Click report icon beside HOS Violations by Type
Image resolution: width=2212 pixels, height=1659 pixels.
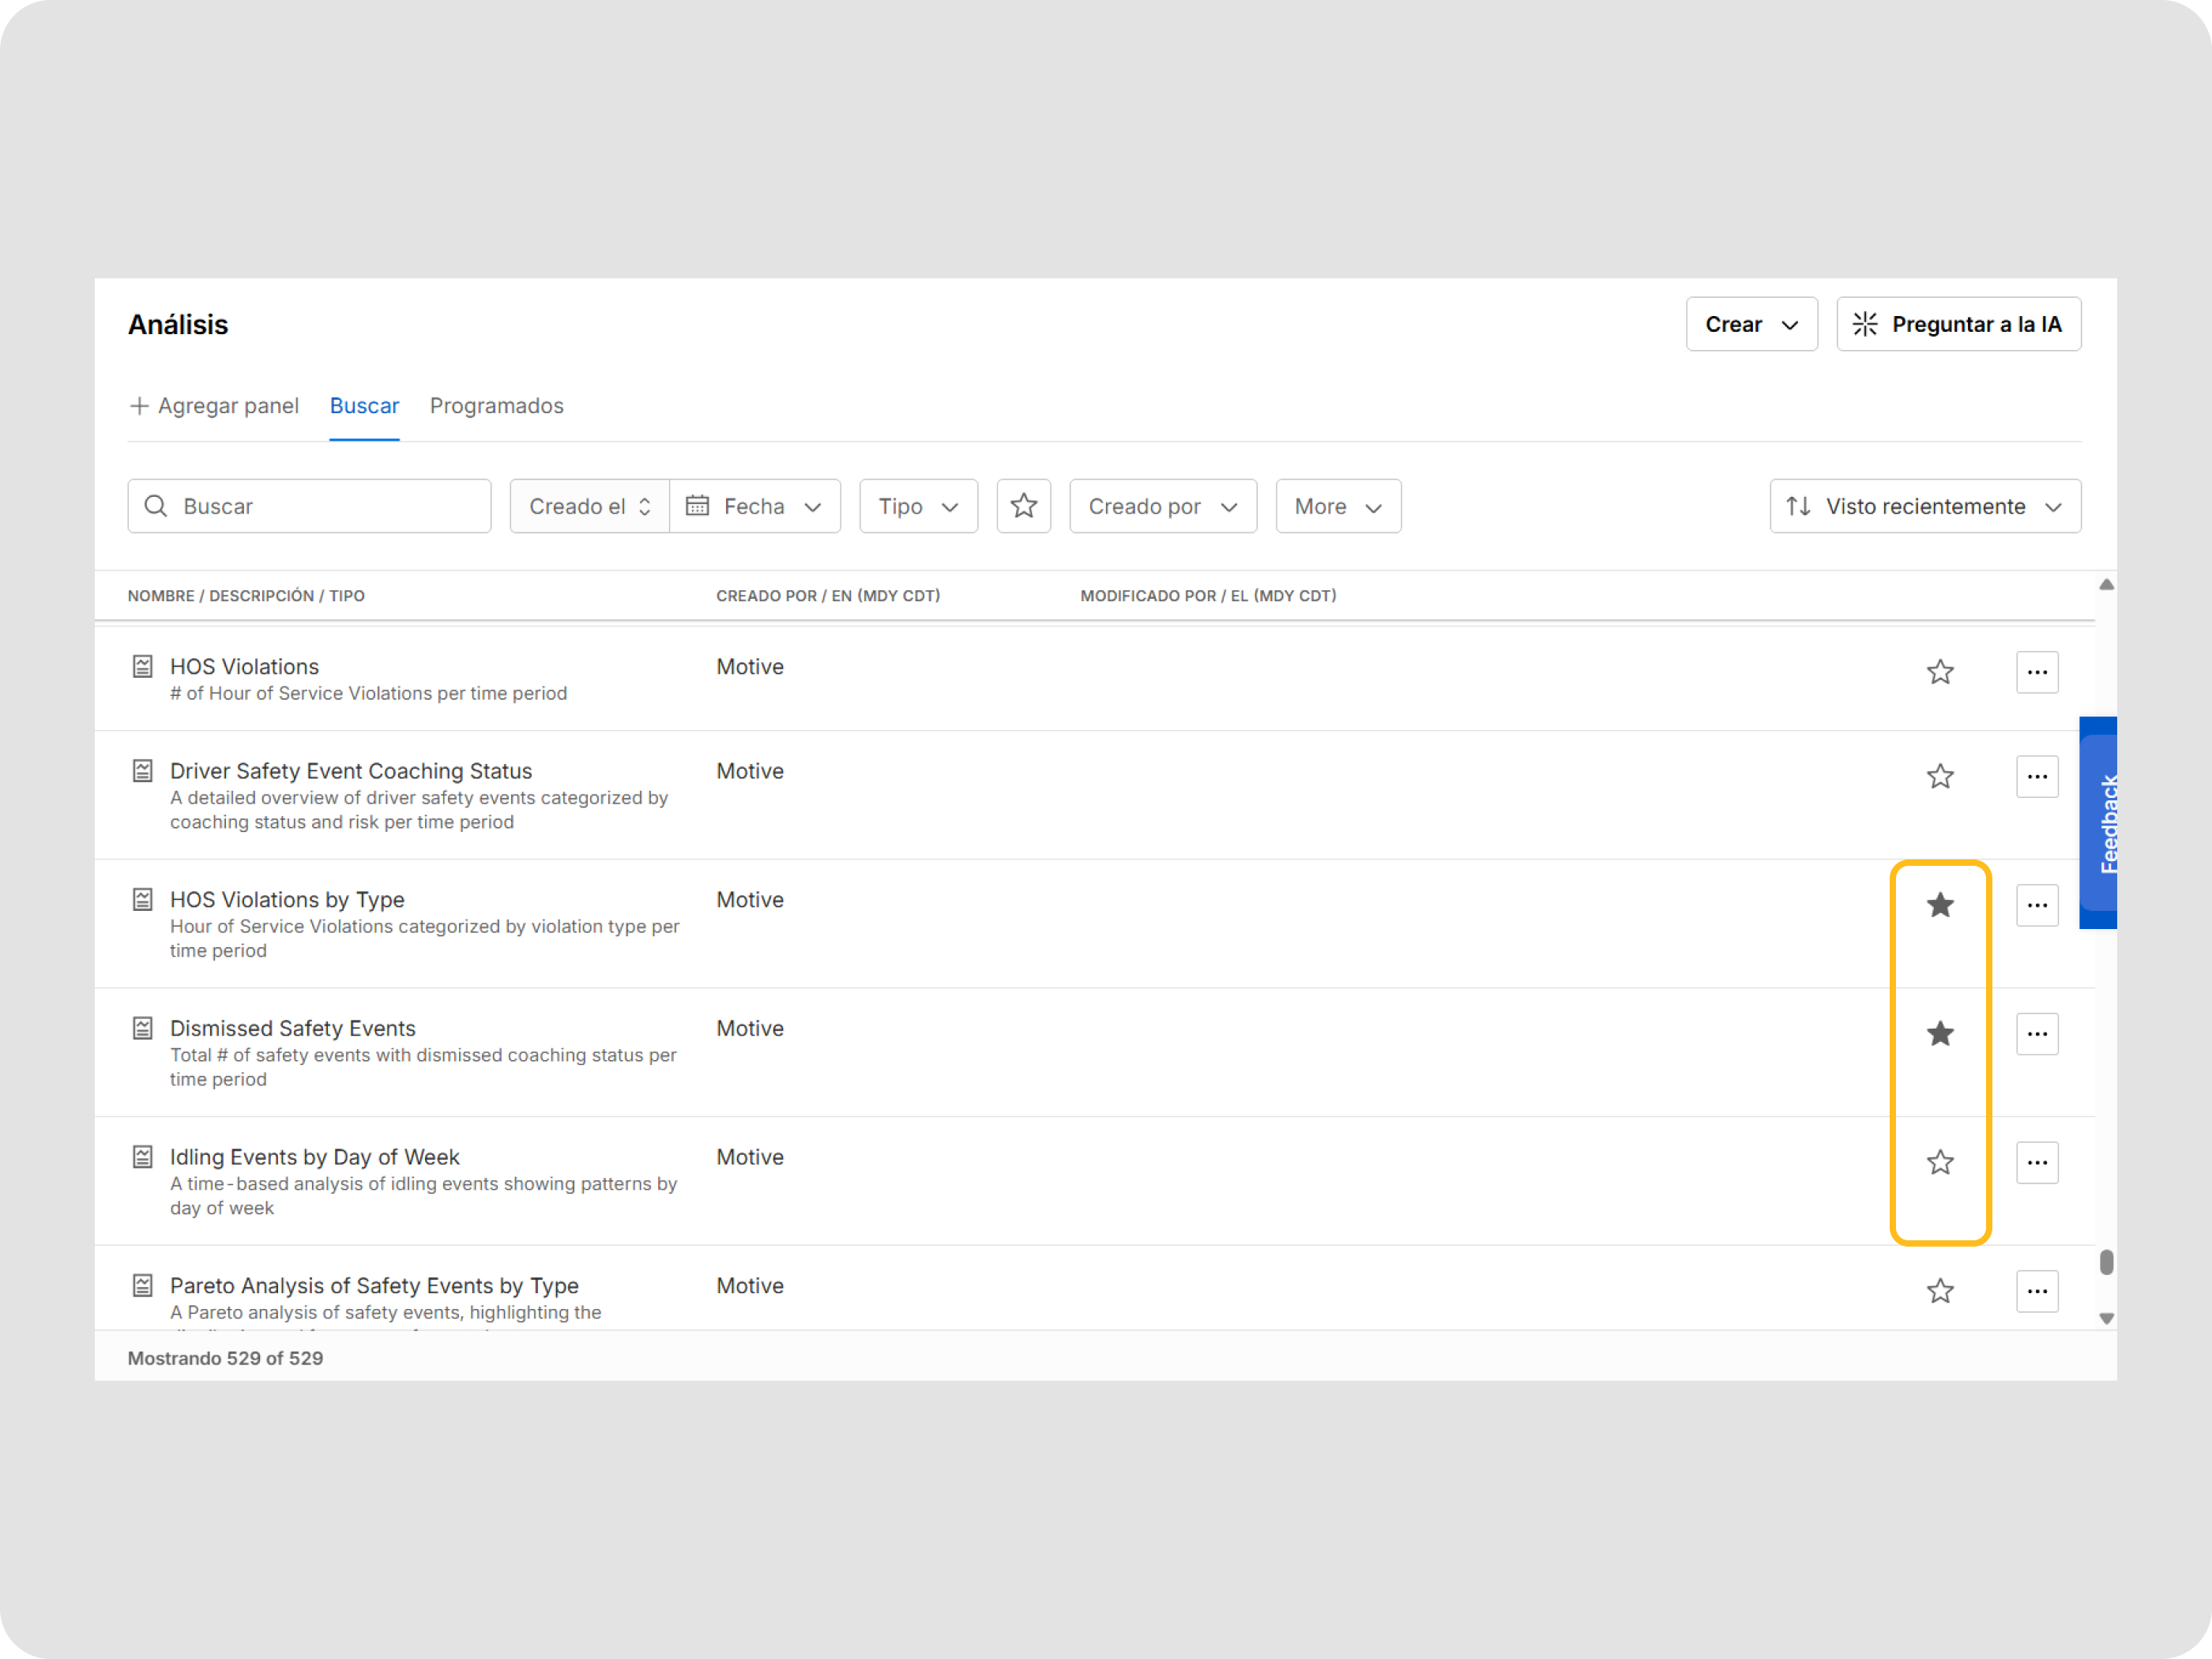pos(143,899)
